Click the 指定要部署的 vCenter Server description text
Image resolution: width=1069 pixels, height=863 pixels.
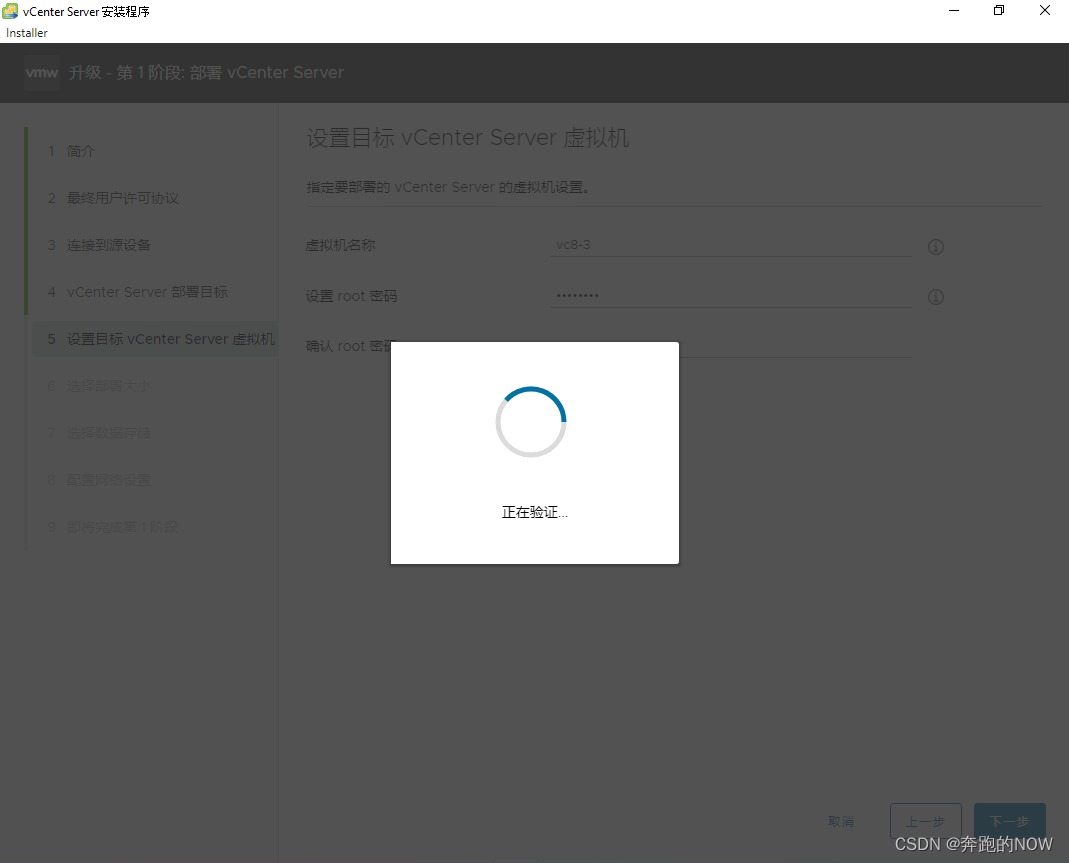(447, 187)
